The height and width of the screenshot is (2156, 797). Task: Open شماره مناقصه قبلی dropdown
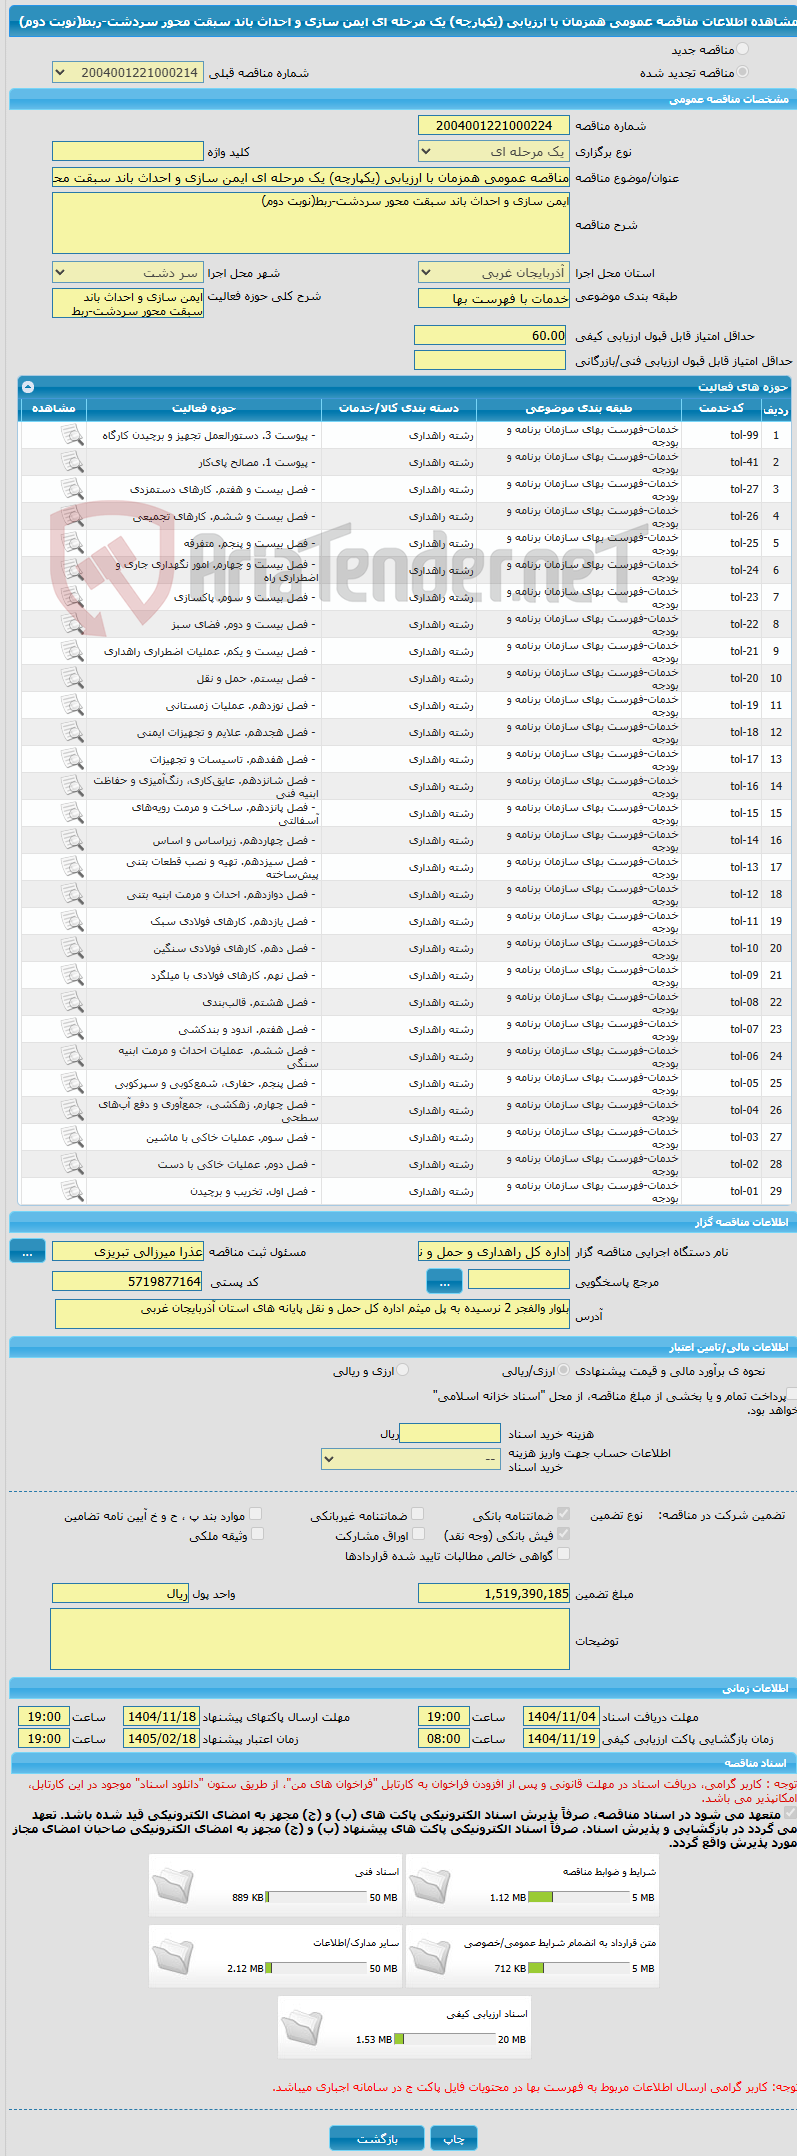coord(128,72)
